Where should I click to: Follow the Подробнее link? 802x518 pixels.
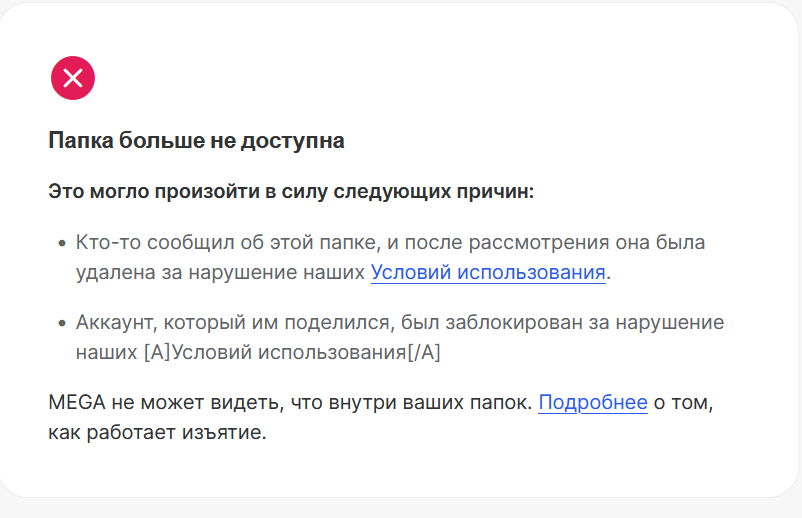point(593,402)
